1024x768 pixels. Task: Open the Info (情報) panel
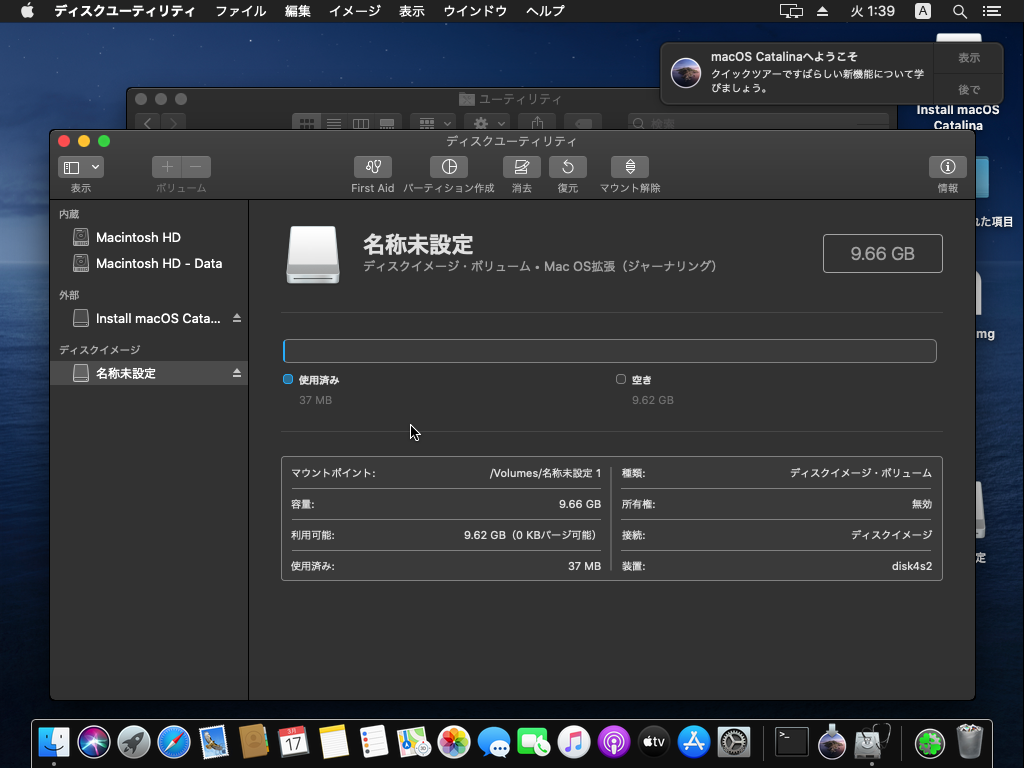[948, 167]
